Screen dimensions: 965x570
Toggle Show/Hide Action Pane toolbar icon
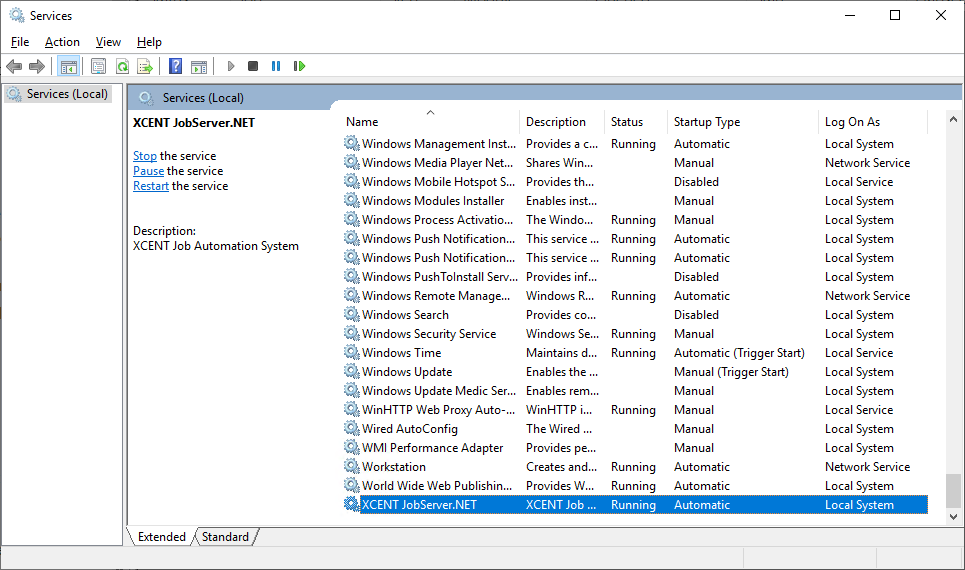(199, 66)
